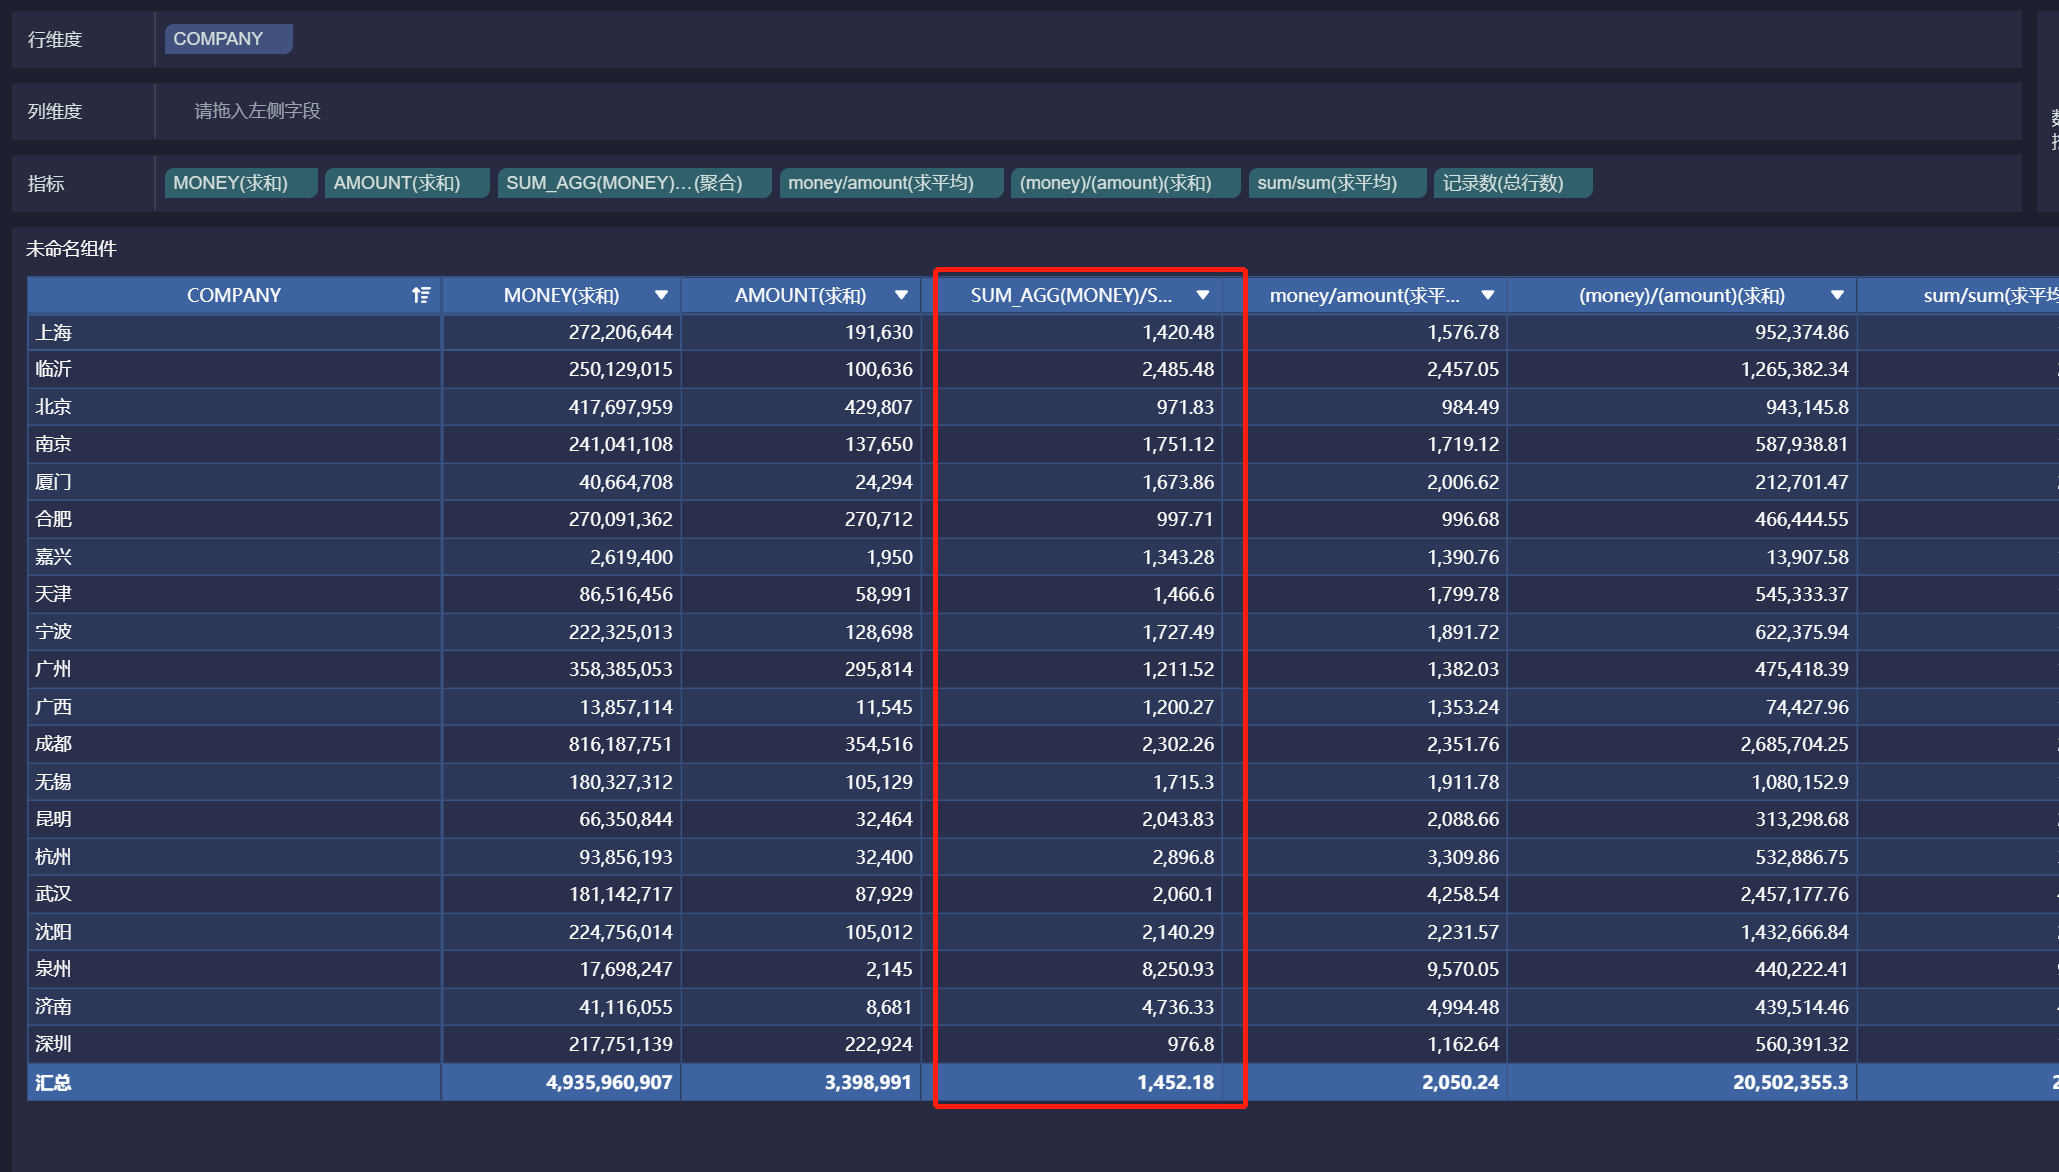Screen dimensions: 2059x1172
Task: Select the 南京 row cell
Action: point(234,444)
